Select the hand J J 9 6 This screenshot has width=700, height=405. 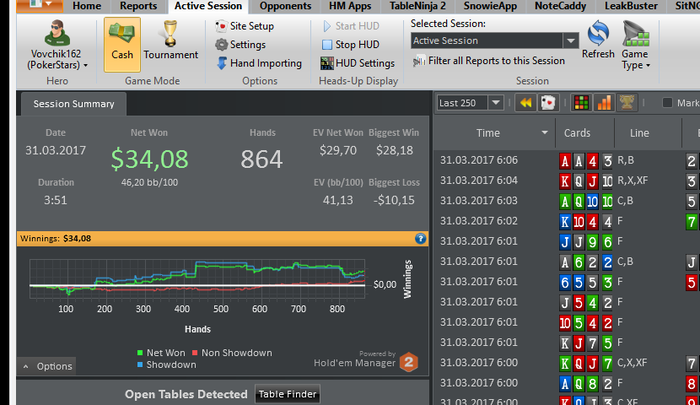click(566, 241)
